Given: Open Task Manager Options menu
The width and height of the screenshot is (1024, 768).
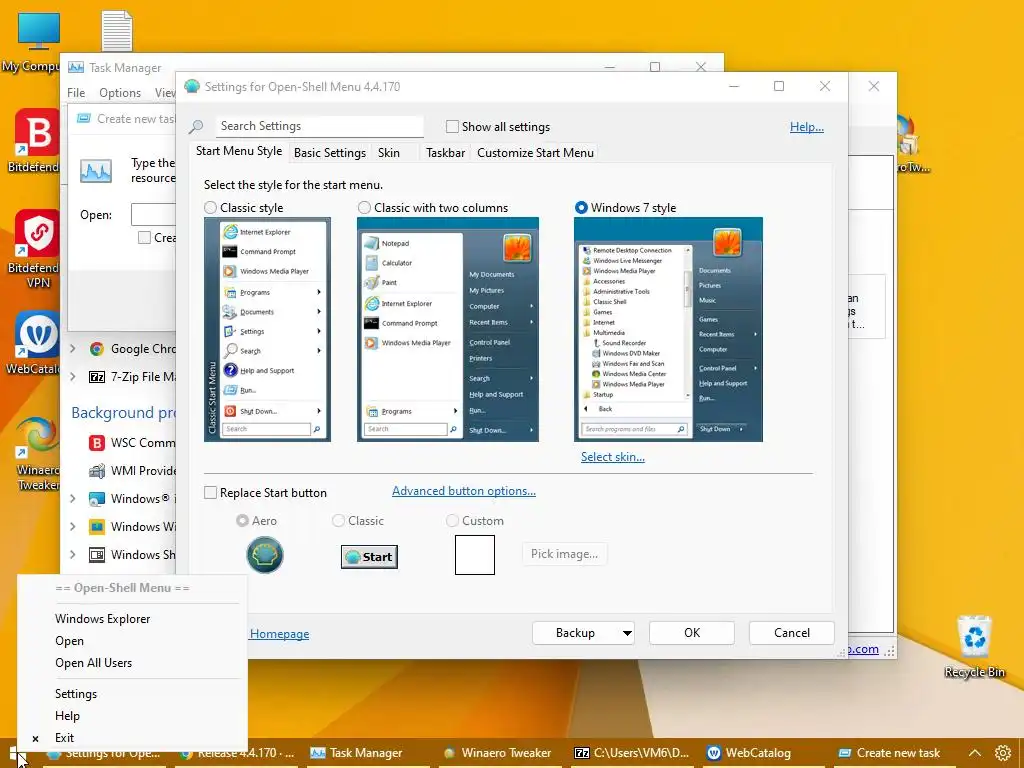Looking at the screenshot, I should [x=120, y=93].
